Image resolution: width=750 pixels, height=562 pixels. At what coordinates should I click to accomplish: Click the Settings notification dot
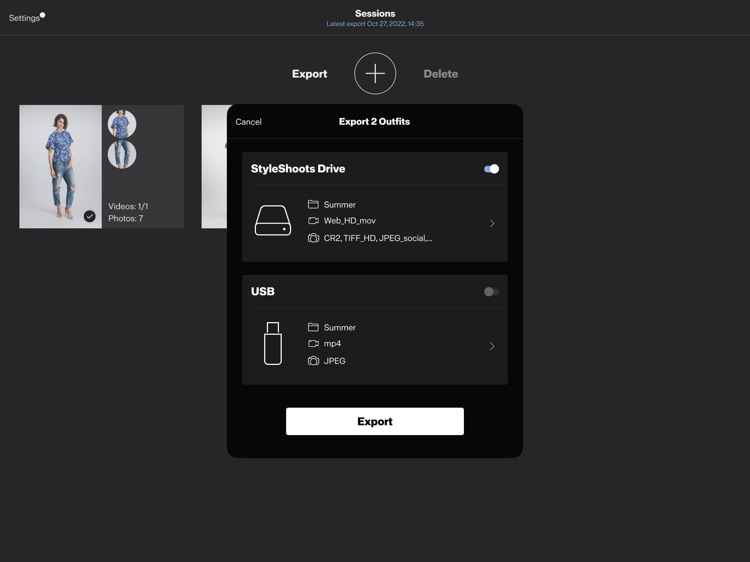(43, 15)
